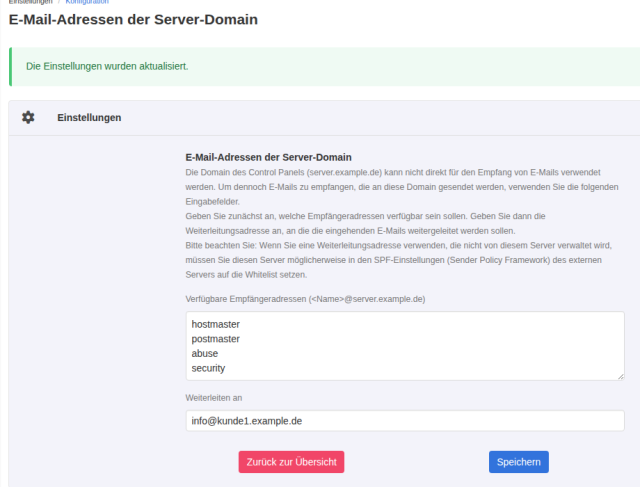This screenshot has height=487, width=640.
Task: Click the Einstellungen panel header title
Action: [89, 118]
